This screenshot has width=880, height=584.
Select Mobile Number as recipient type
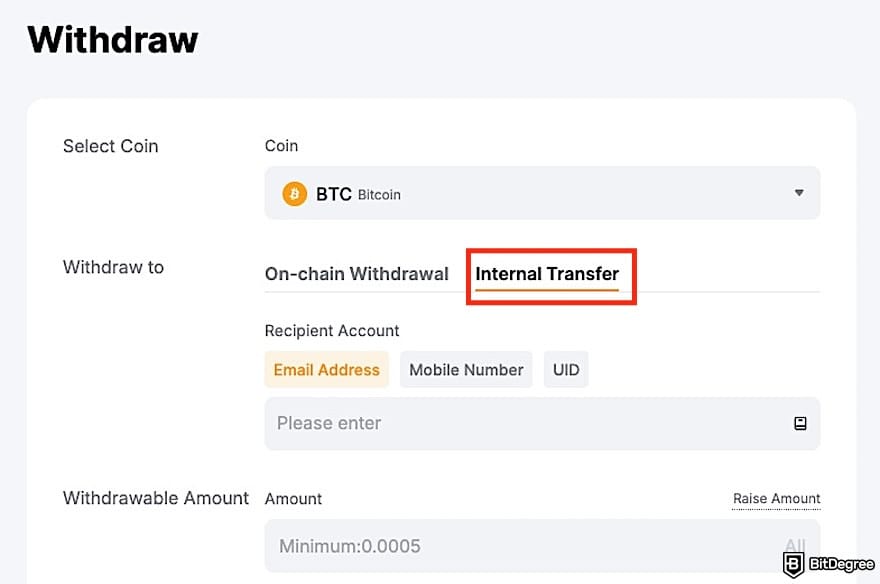pos(466,369)
